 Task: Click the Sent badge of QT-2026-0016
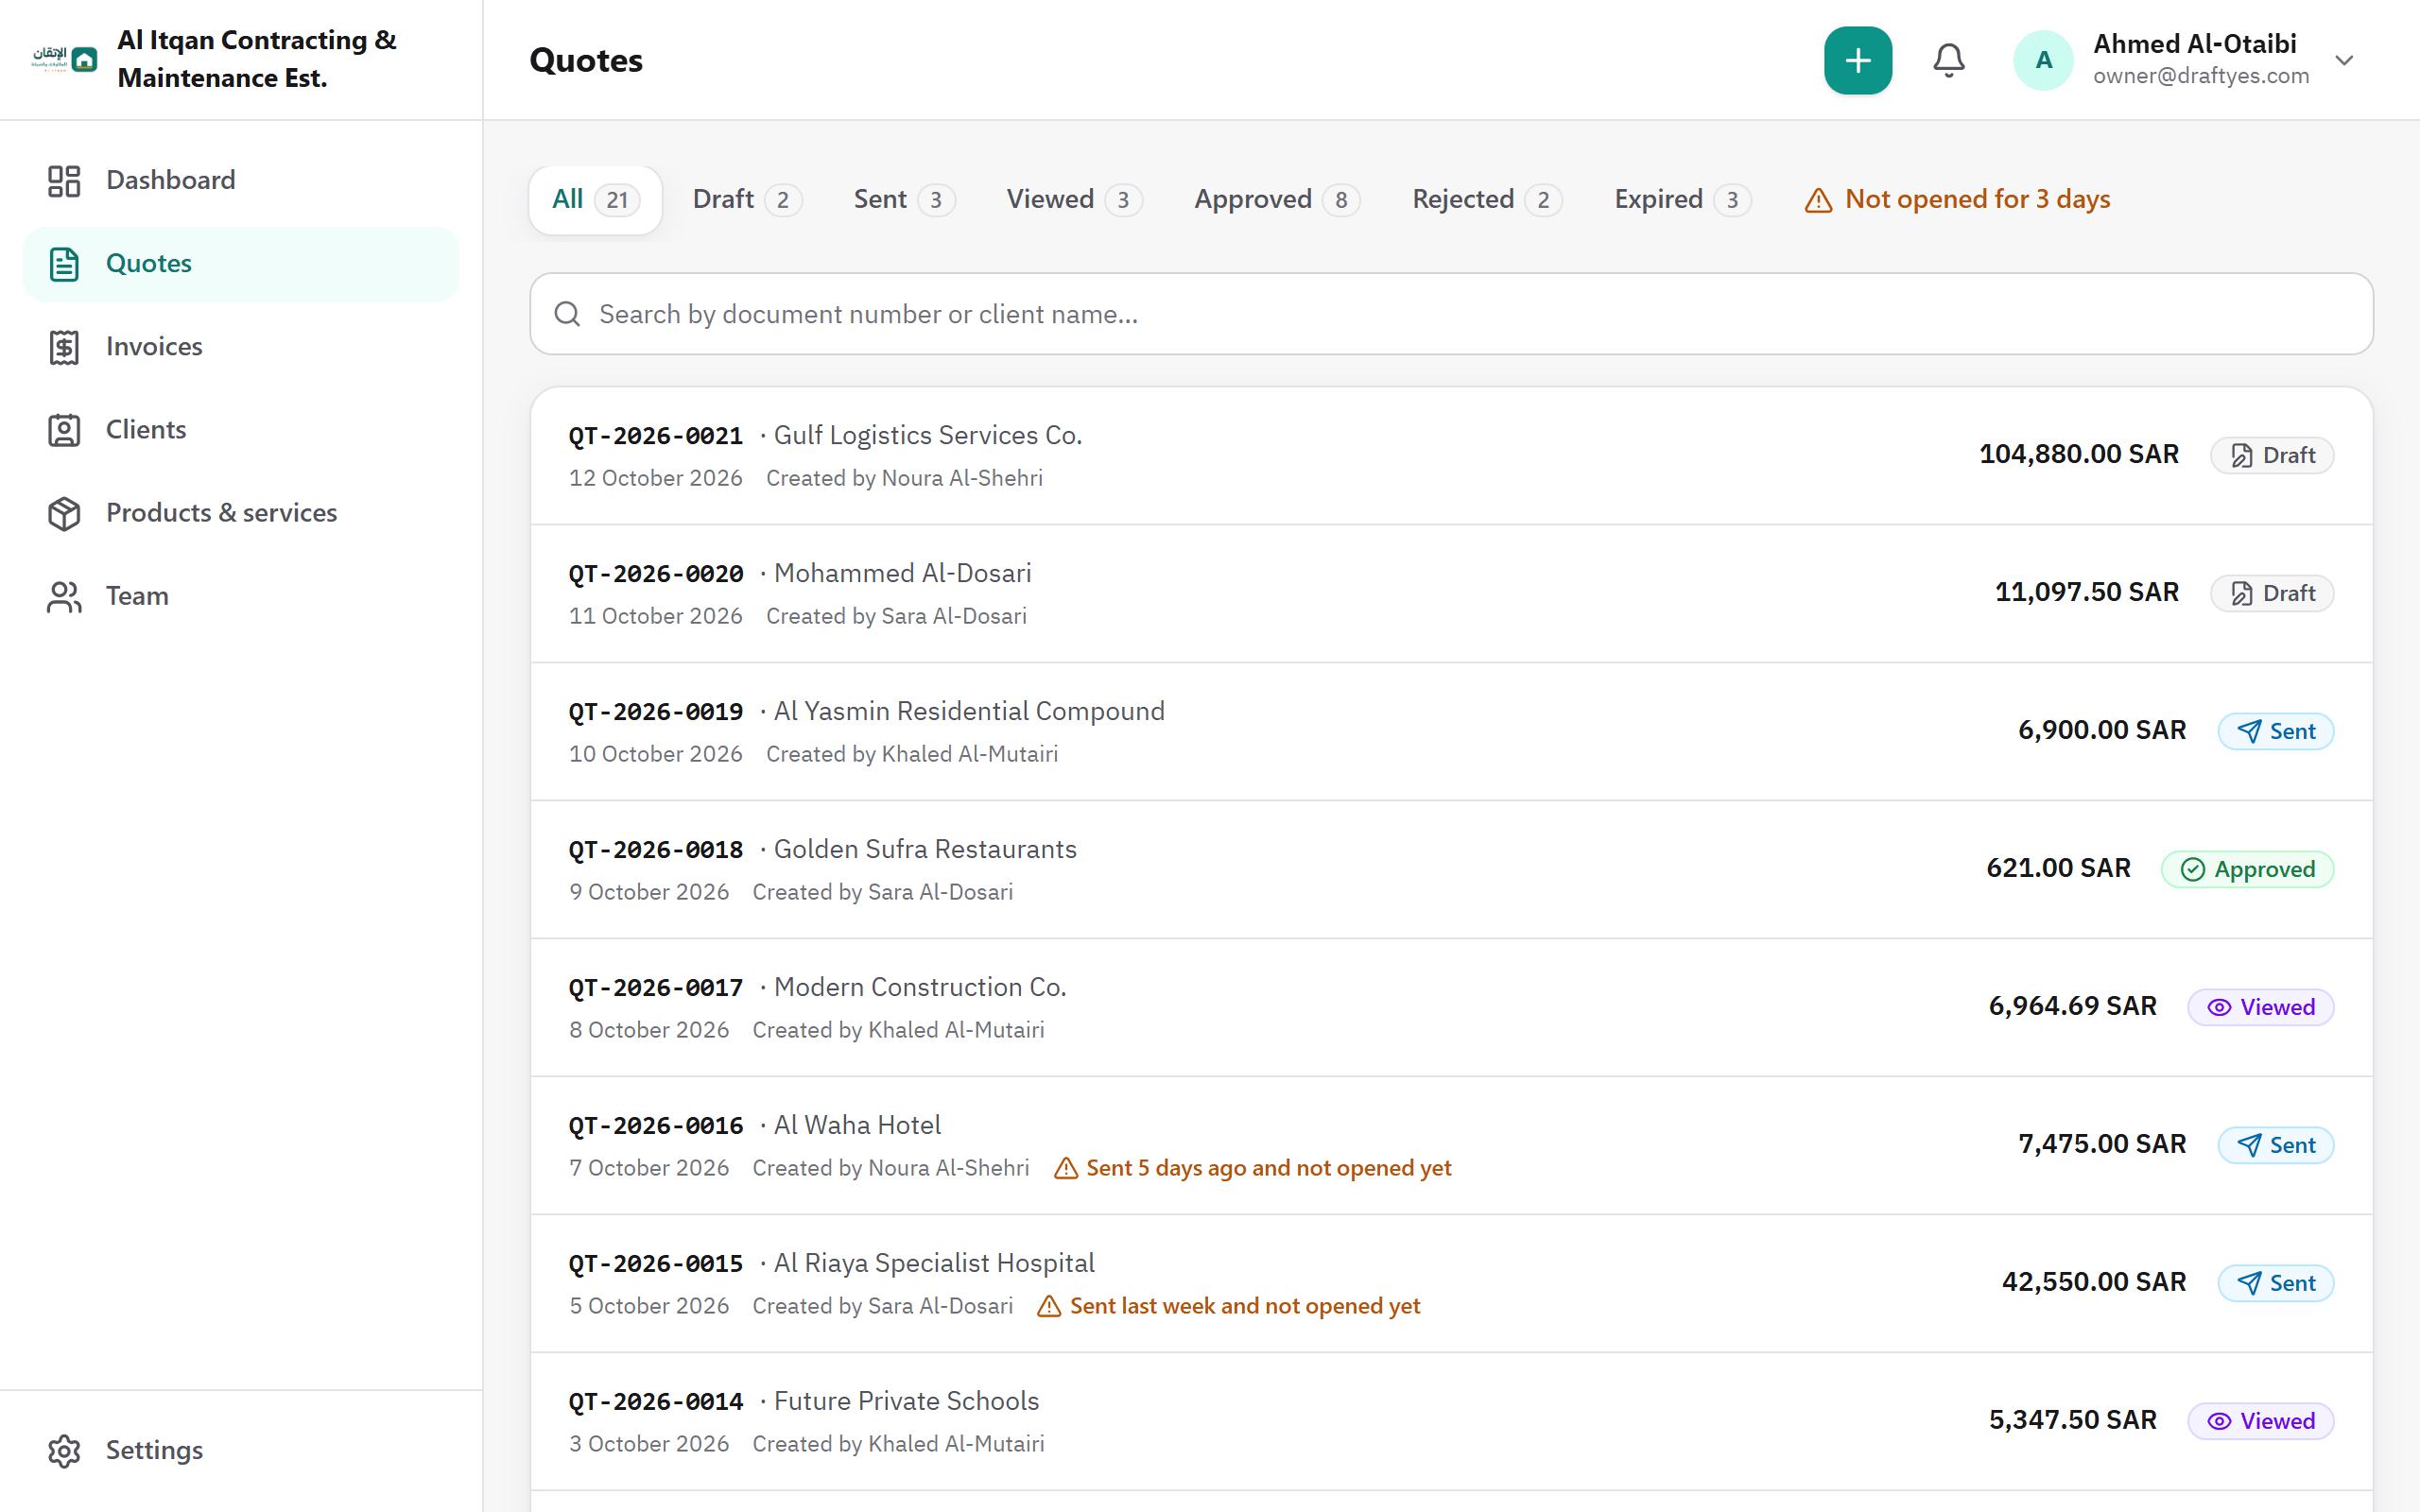2276,1145
